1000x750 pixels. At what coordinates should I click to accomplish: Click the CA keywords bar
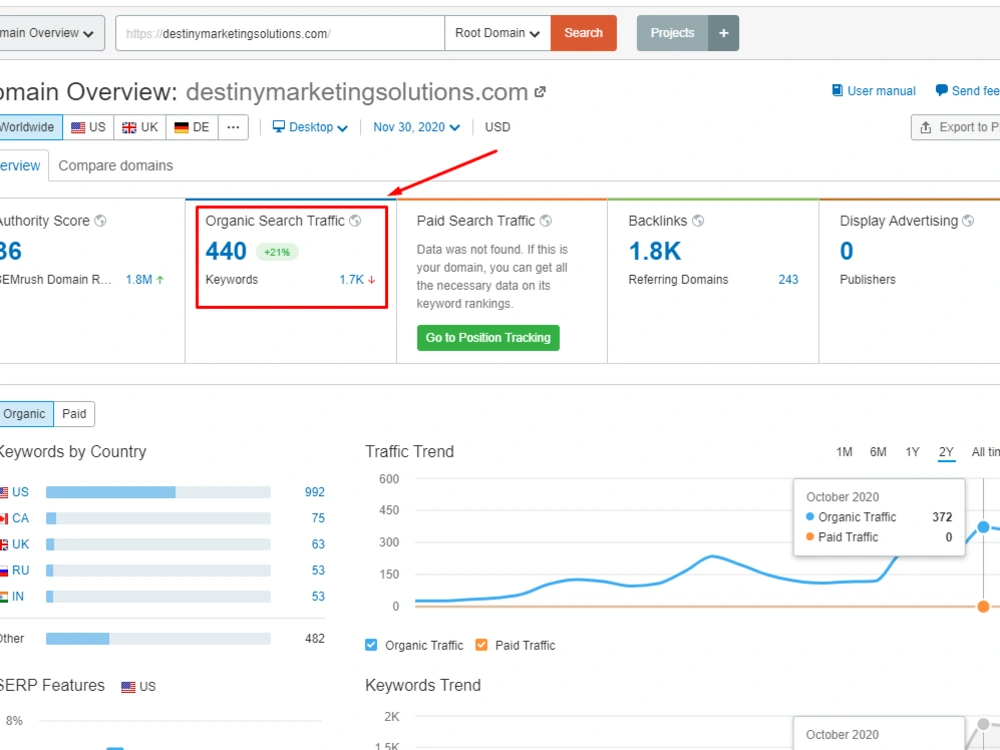coord(158,518)
